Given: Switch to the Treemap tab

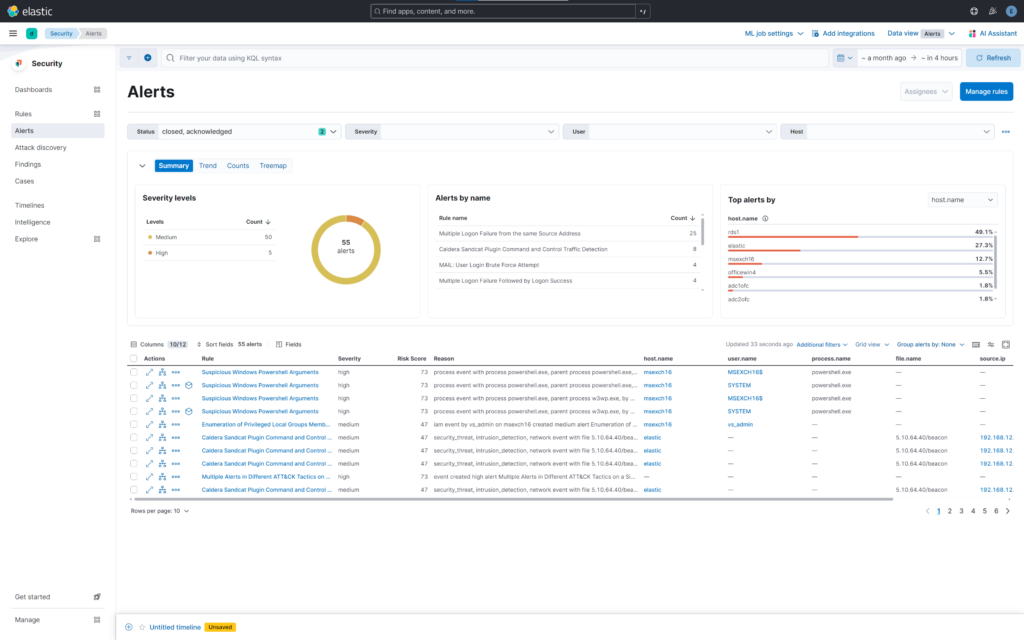Looking at the screenshot, I should tap(273, 166).
